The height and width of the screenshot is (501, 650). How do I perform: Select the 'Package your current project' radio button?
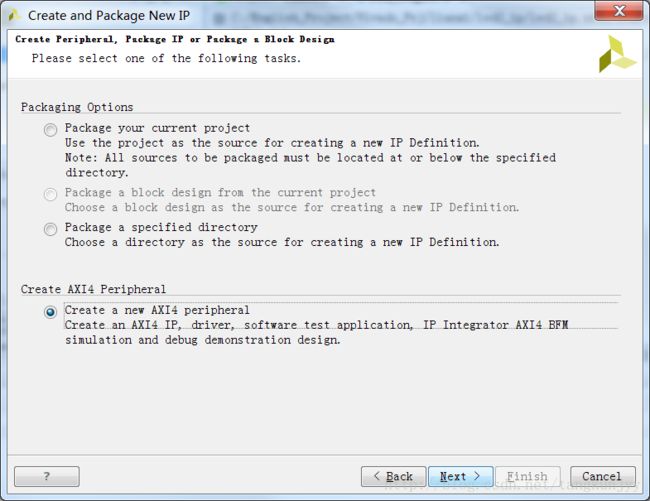point(51,130)
